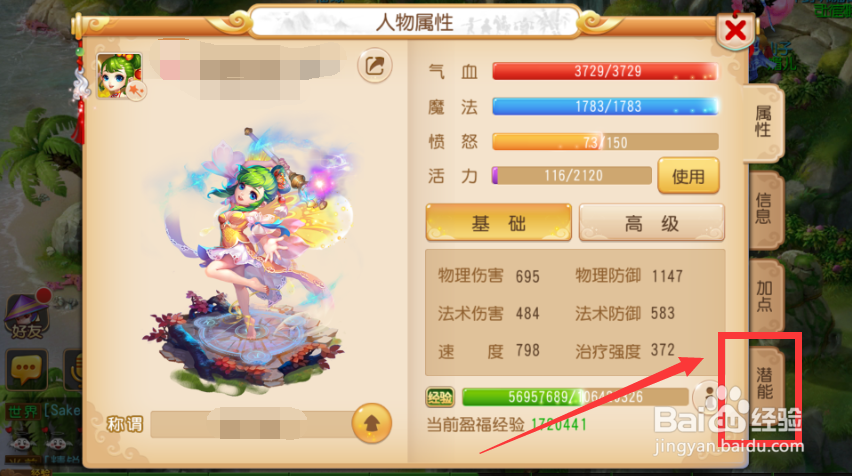Open the 加点 side tab
This screenshot has height=476, width=852.
pyautogui.click(x=765, y=296)
